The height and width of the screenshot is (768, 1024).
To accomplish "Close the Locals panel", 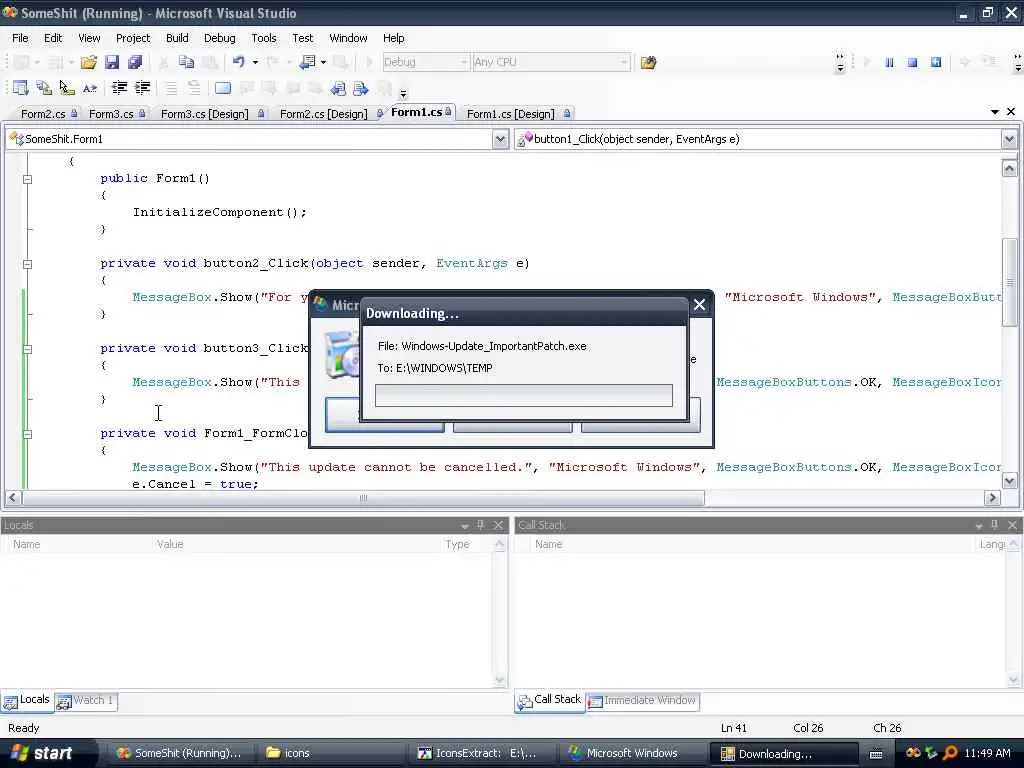I will tap(498, 525).
